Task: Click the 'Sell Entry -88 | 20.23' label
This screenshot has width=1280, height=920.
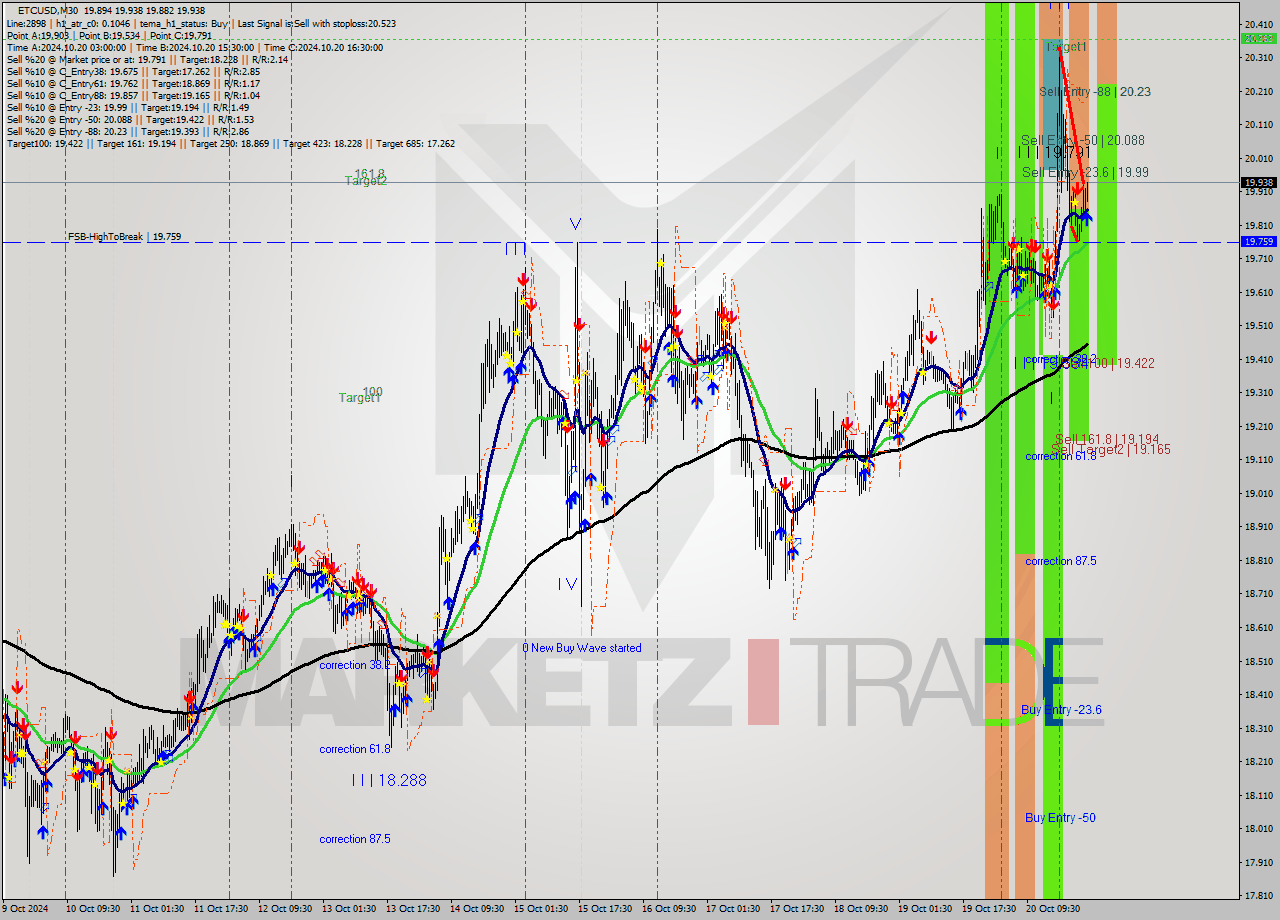Action: (x=1095, y=92)
